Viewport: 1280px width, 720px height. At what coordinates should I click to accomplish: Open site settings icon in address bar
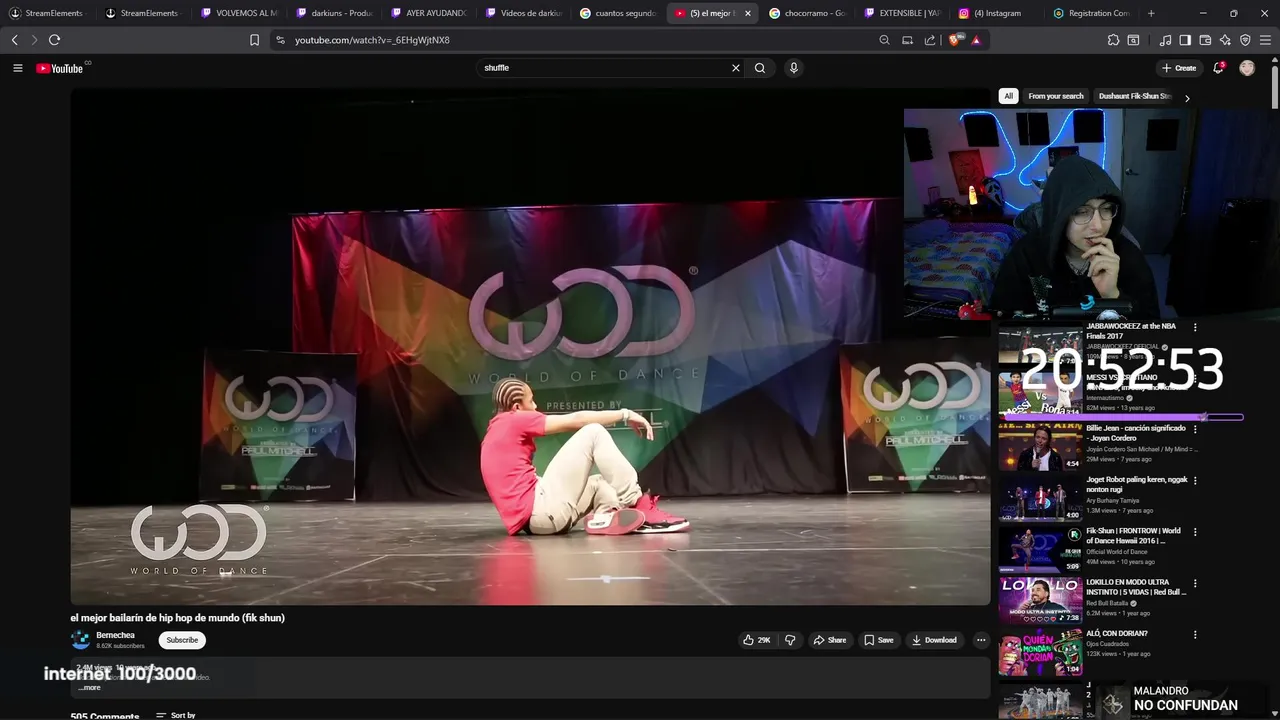pyautogui.click(x=280, y=40)
